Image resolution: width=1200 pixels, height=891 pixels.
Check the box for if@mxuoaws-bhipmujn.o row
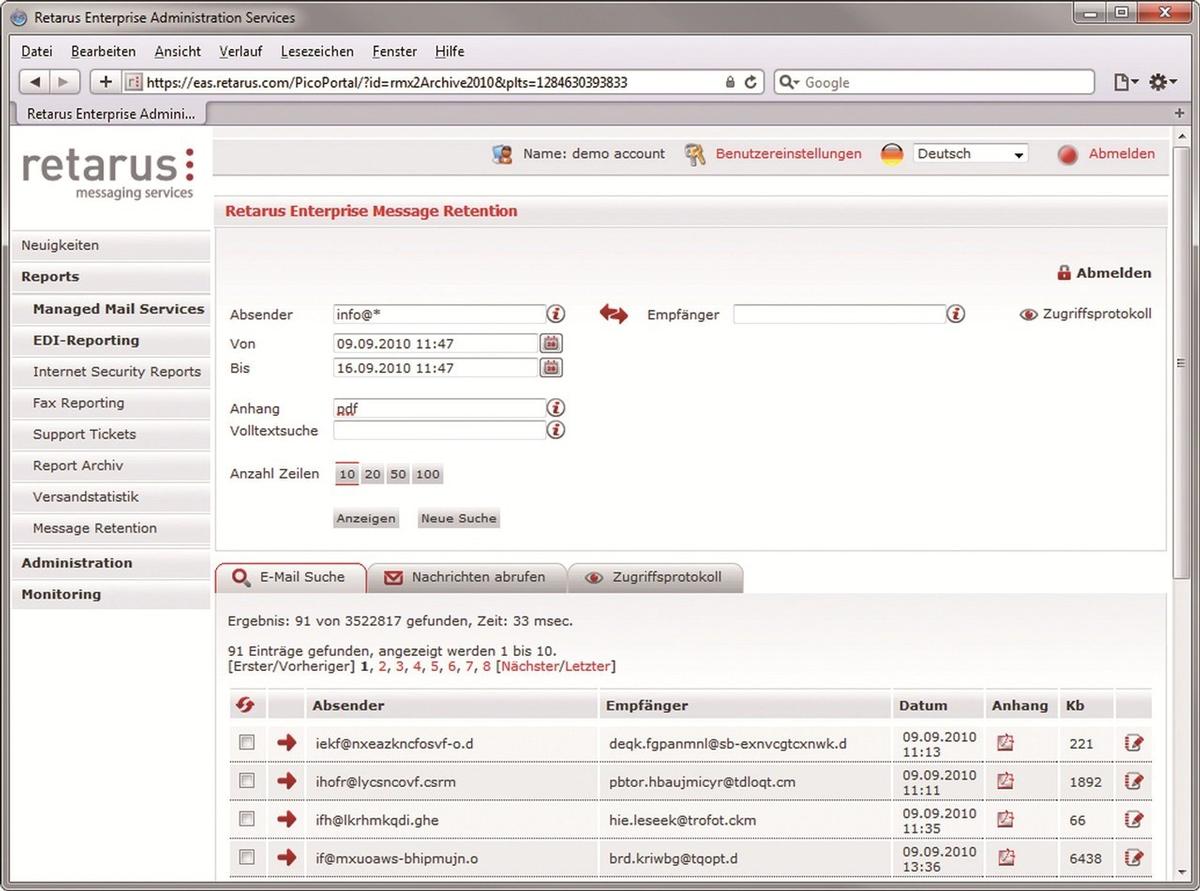click(x=247, y=856)
